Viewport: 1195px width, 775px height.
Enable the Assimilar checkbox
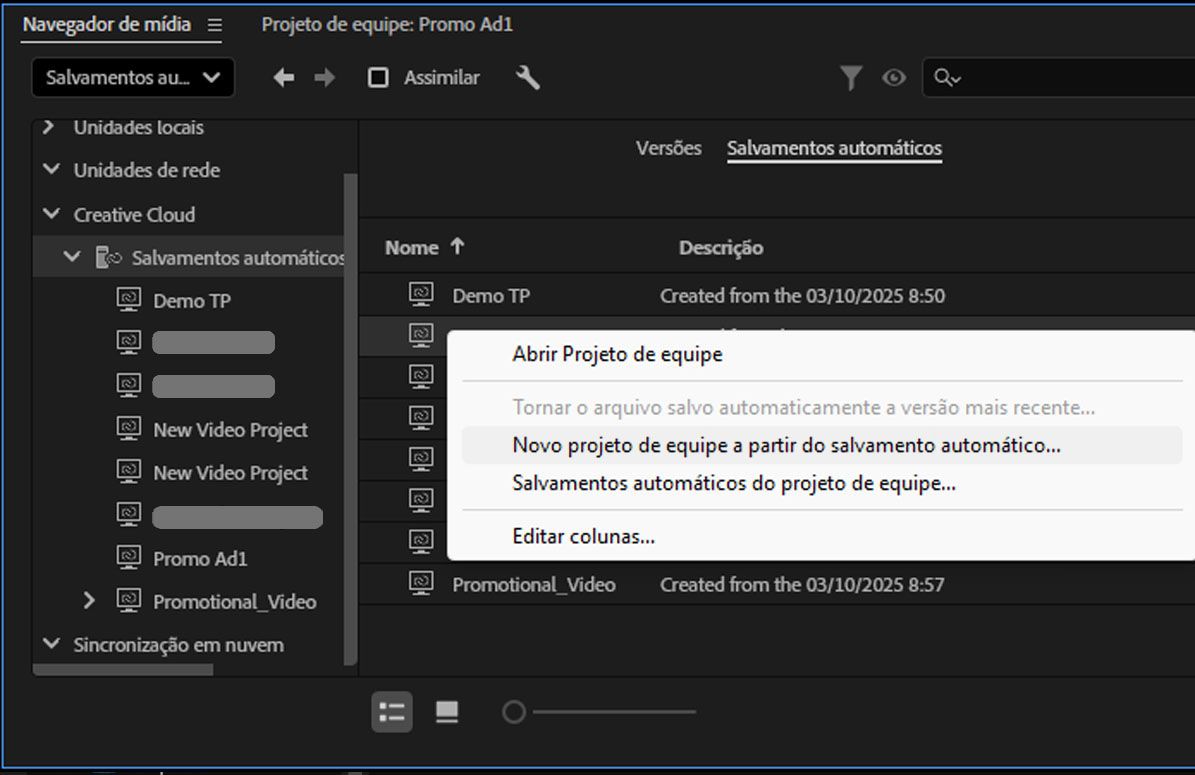379,77
